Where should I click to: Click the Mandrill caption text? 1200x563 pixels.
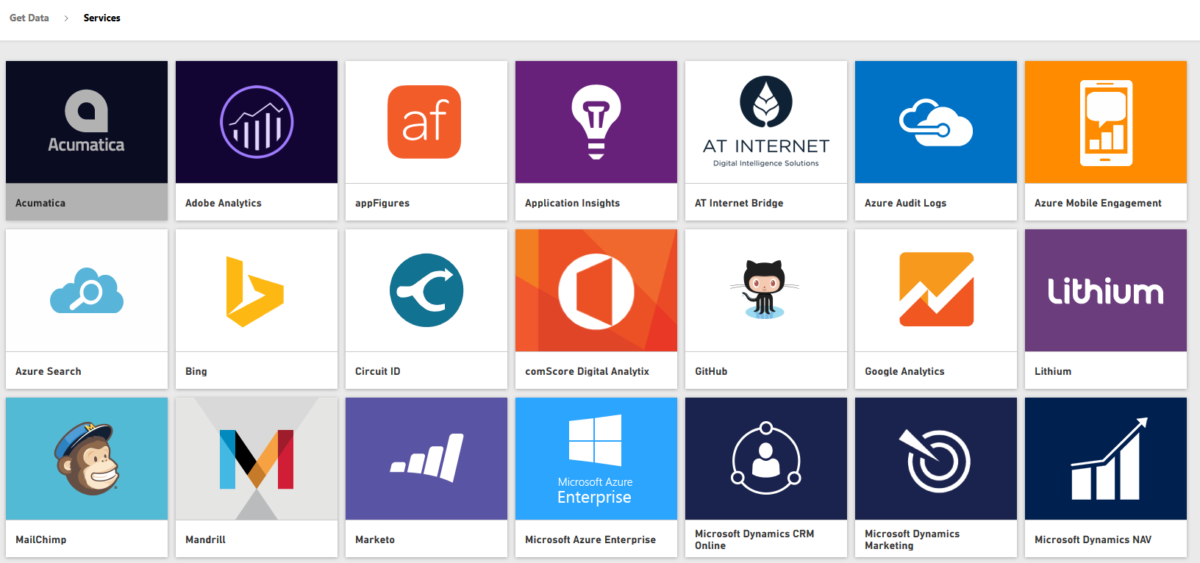pos(206,539)
